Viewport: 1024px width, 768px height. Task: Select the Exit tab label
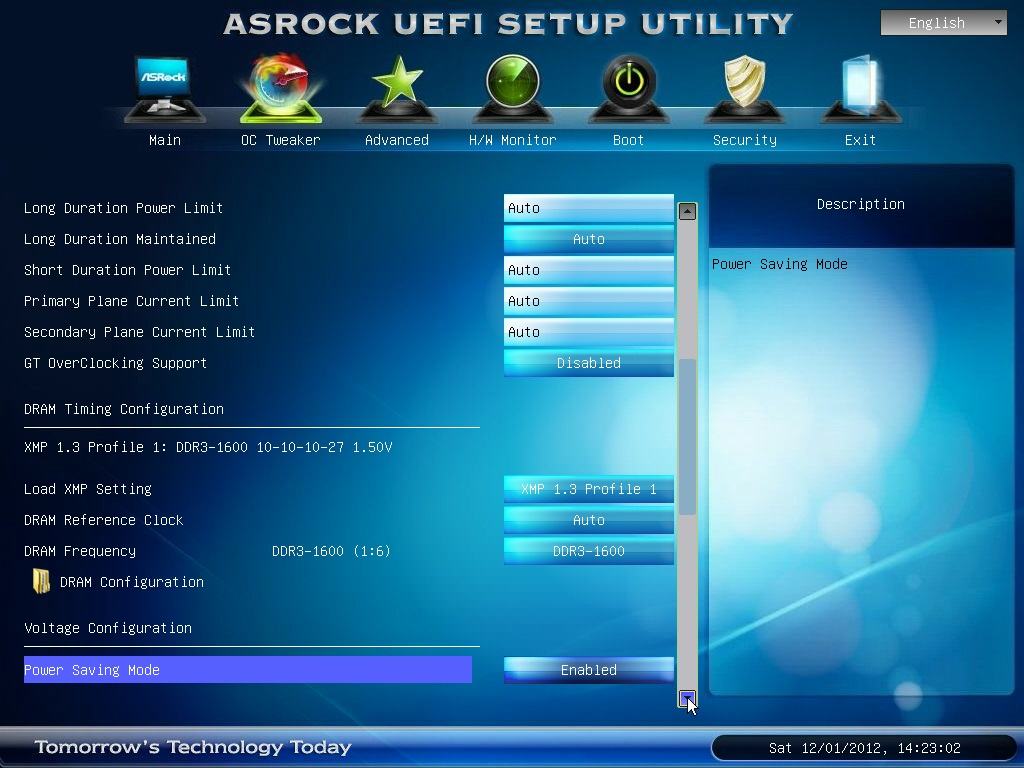[860, 140]
